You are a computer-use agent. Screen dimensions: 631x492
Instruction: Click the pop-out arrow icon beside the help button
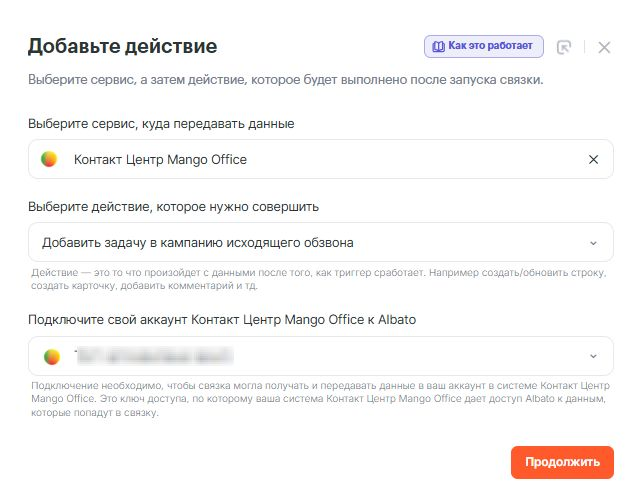coord(565,47)
